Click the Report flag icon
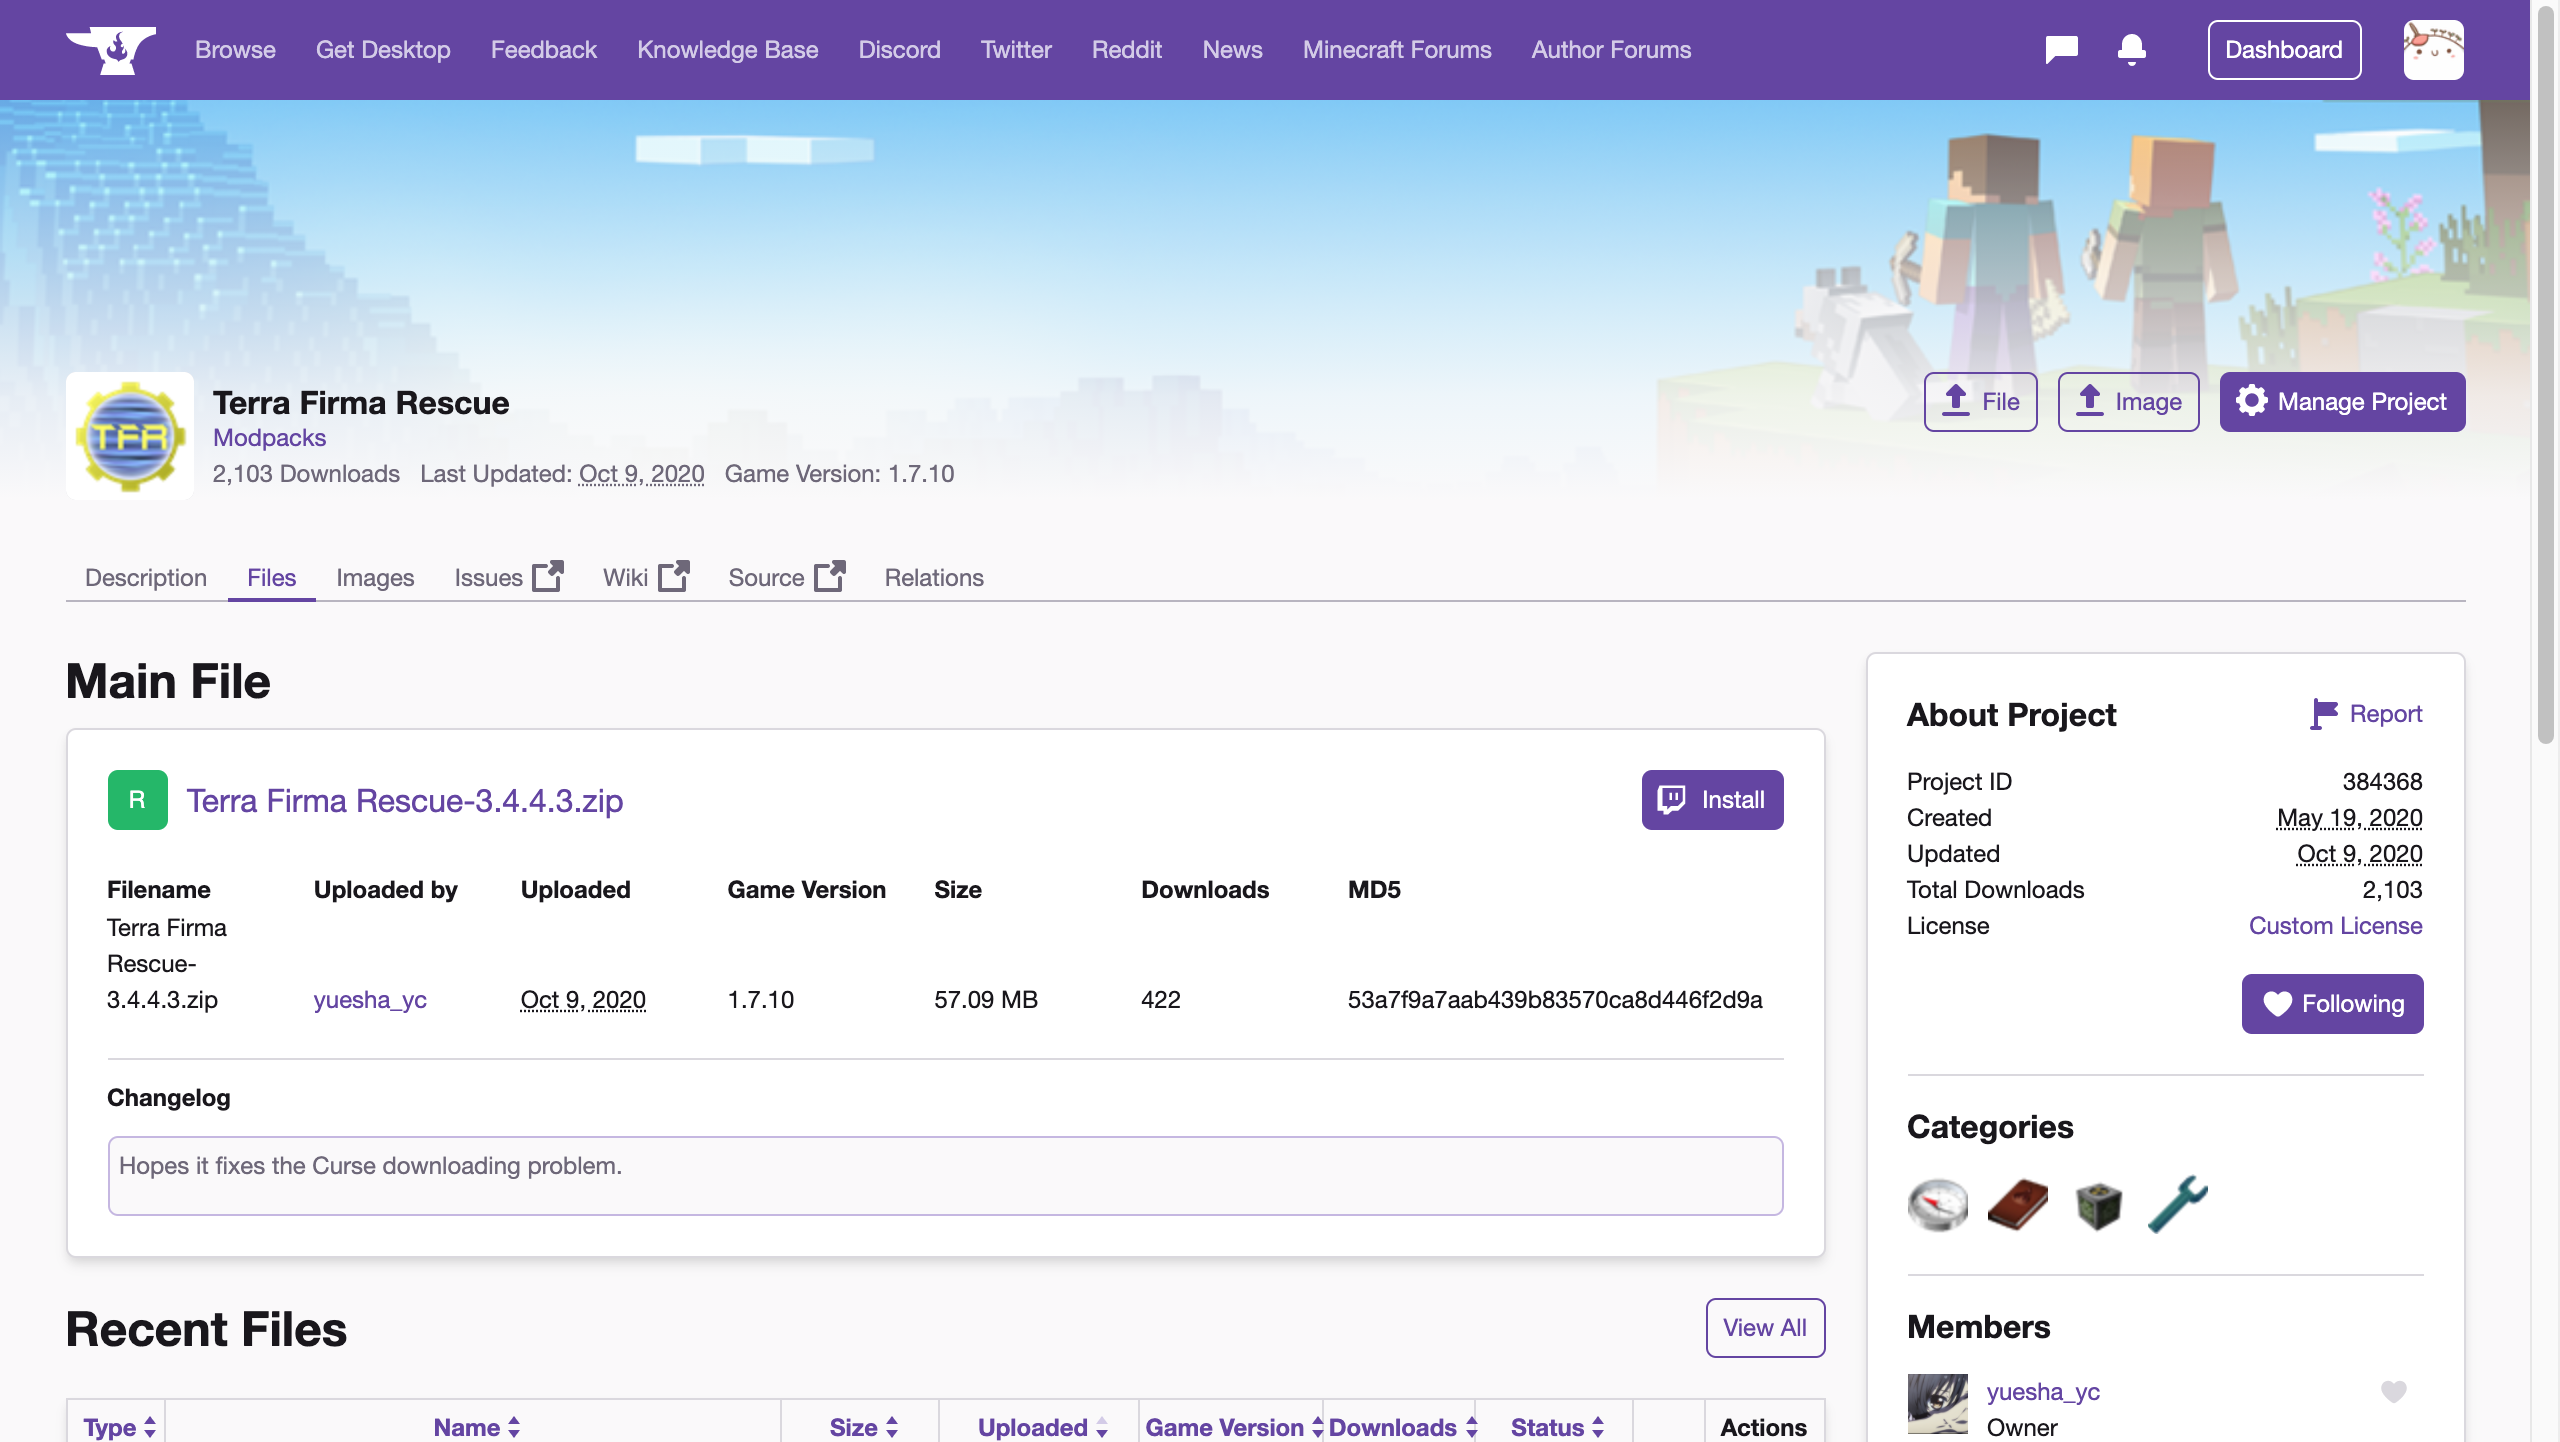Image resolution: width=2560 pixels, height=1442 pixels. click(x=2323, y=714)
